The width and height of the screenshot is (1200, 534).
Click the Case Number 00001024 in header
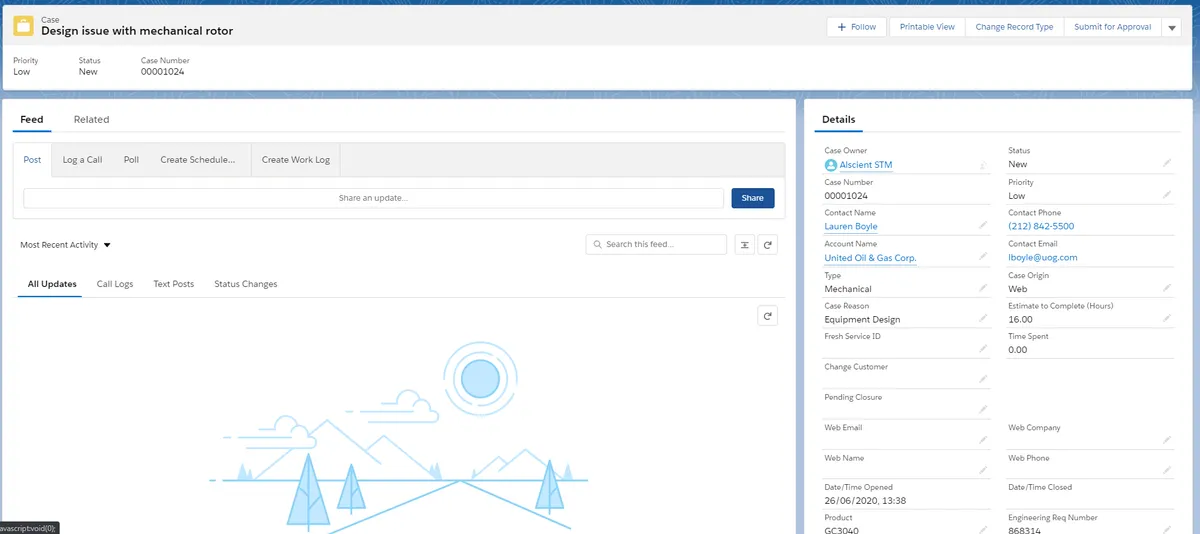[x=162, y=72]
